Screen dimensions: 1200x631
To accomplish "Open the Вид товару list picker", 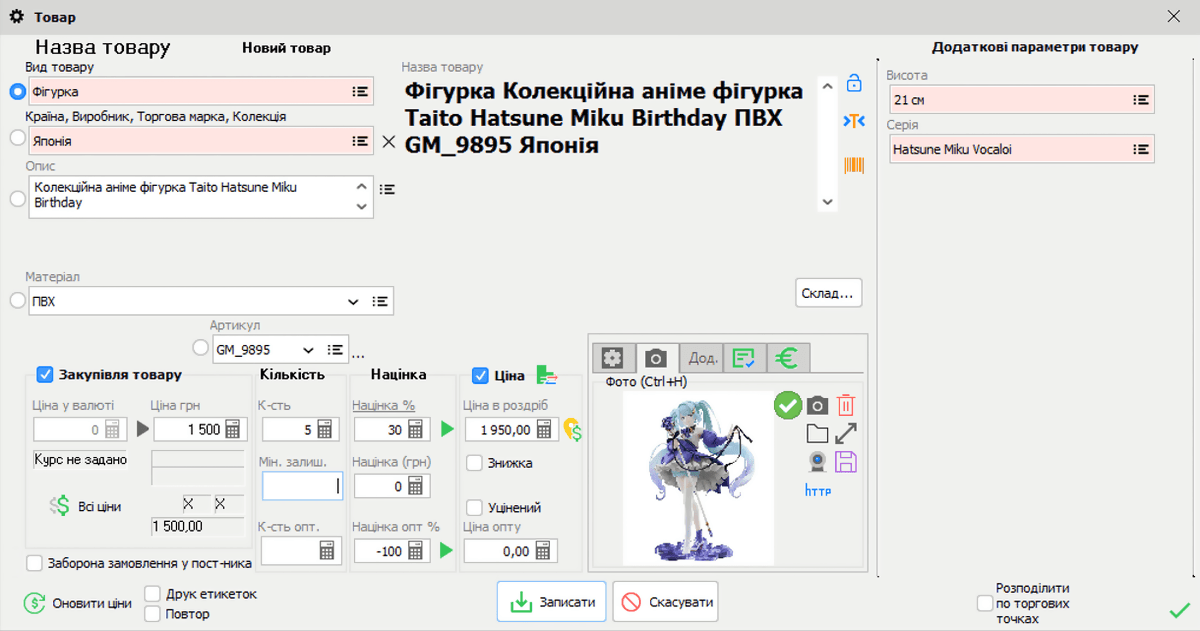I will click(360, 92).
